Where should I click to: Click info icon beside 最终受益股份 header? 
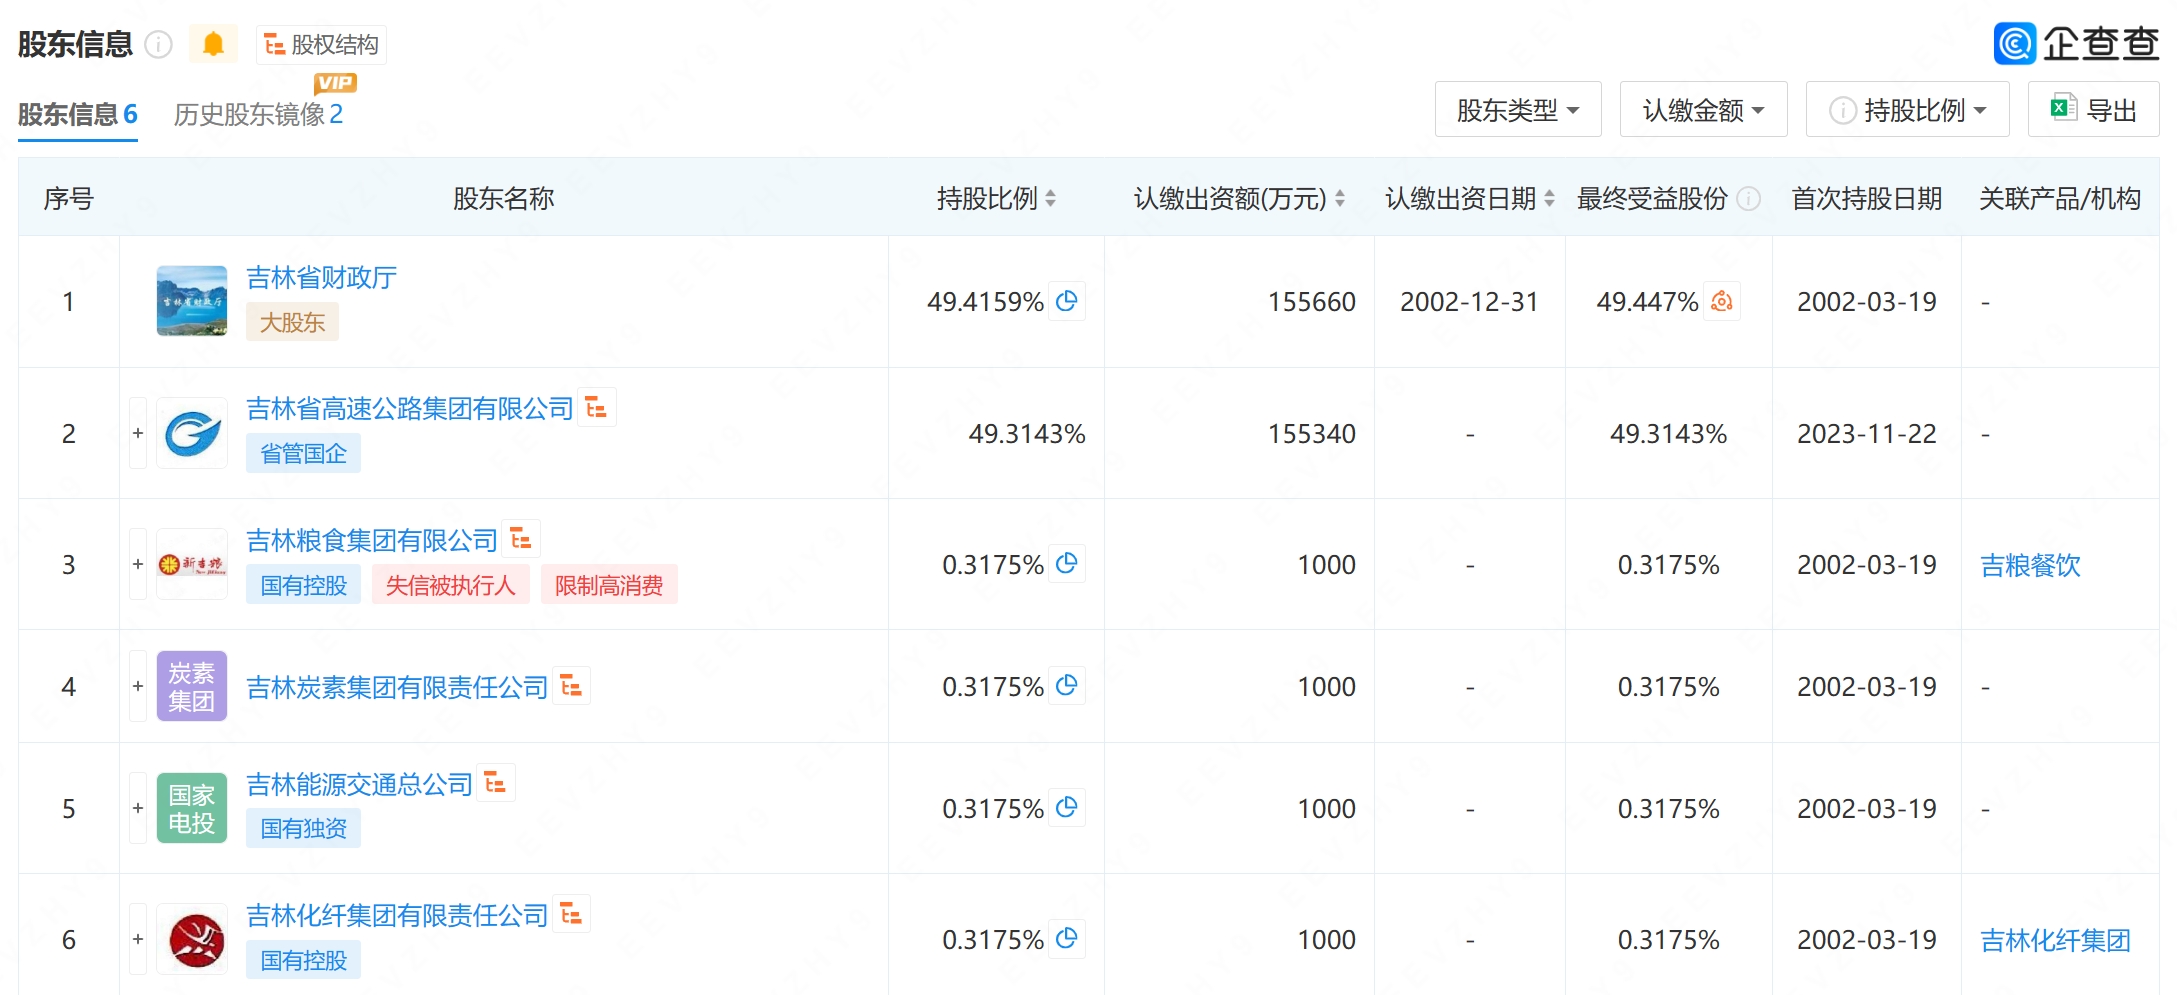pos(1749,199)
